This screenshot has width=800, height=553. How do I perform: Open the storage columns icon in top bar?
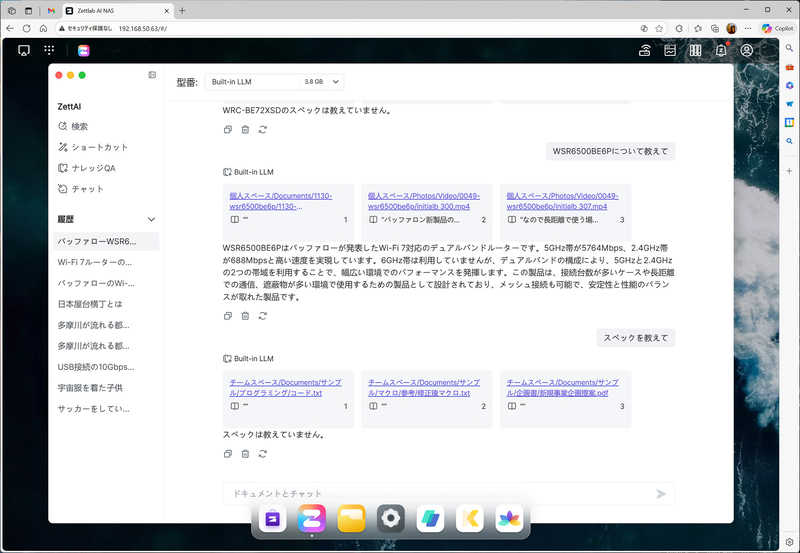[695, 50]
